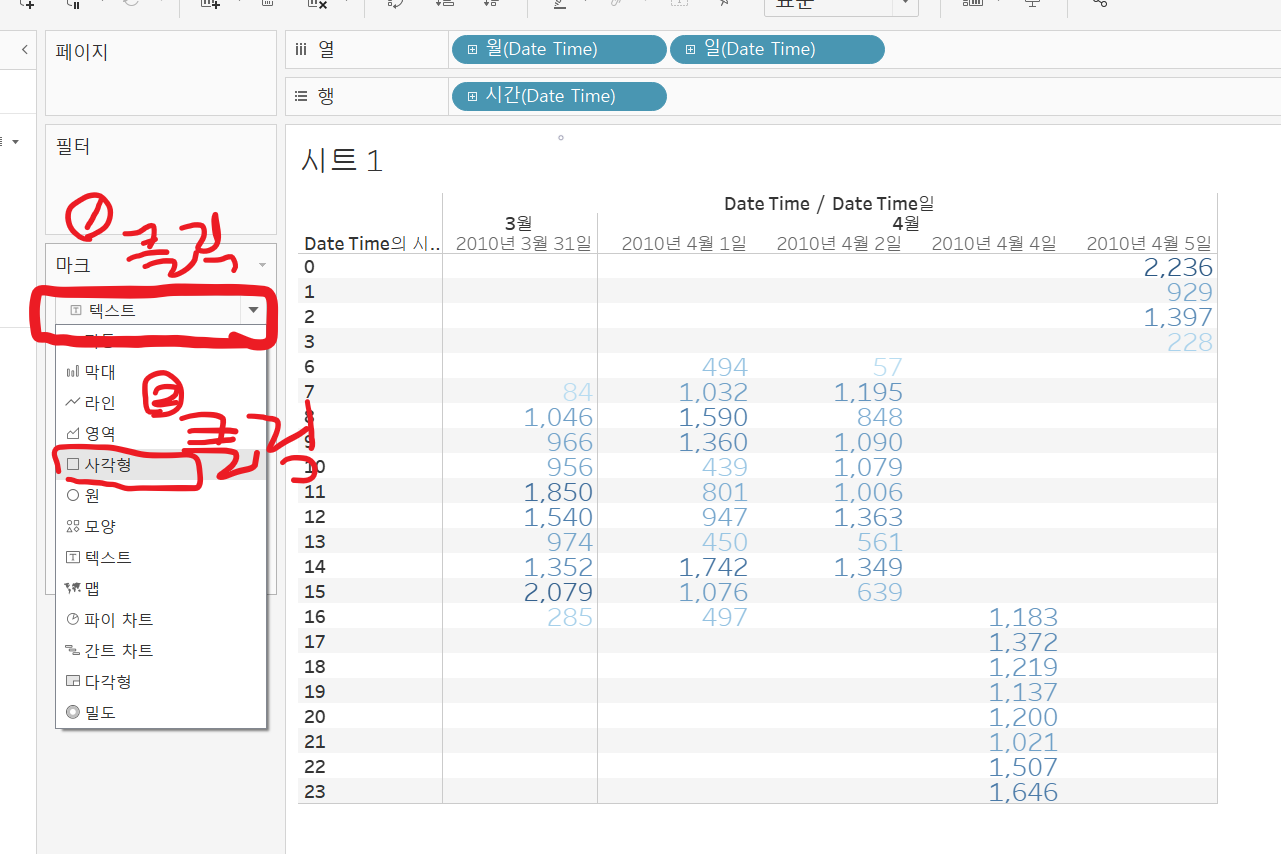The image size is (1281, 854).
Task: Click the sheet title 시트 1
Action: [342, 161]
